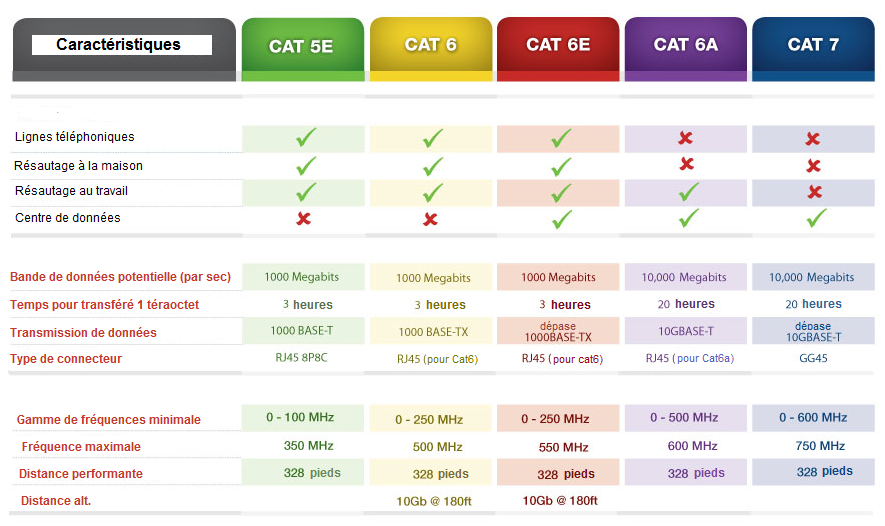Click CAT 5E red cross for Centre de données
Screen dimensions: 885x526
pyautogui.click(x=303, y=219)
